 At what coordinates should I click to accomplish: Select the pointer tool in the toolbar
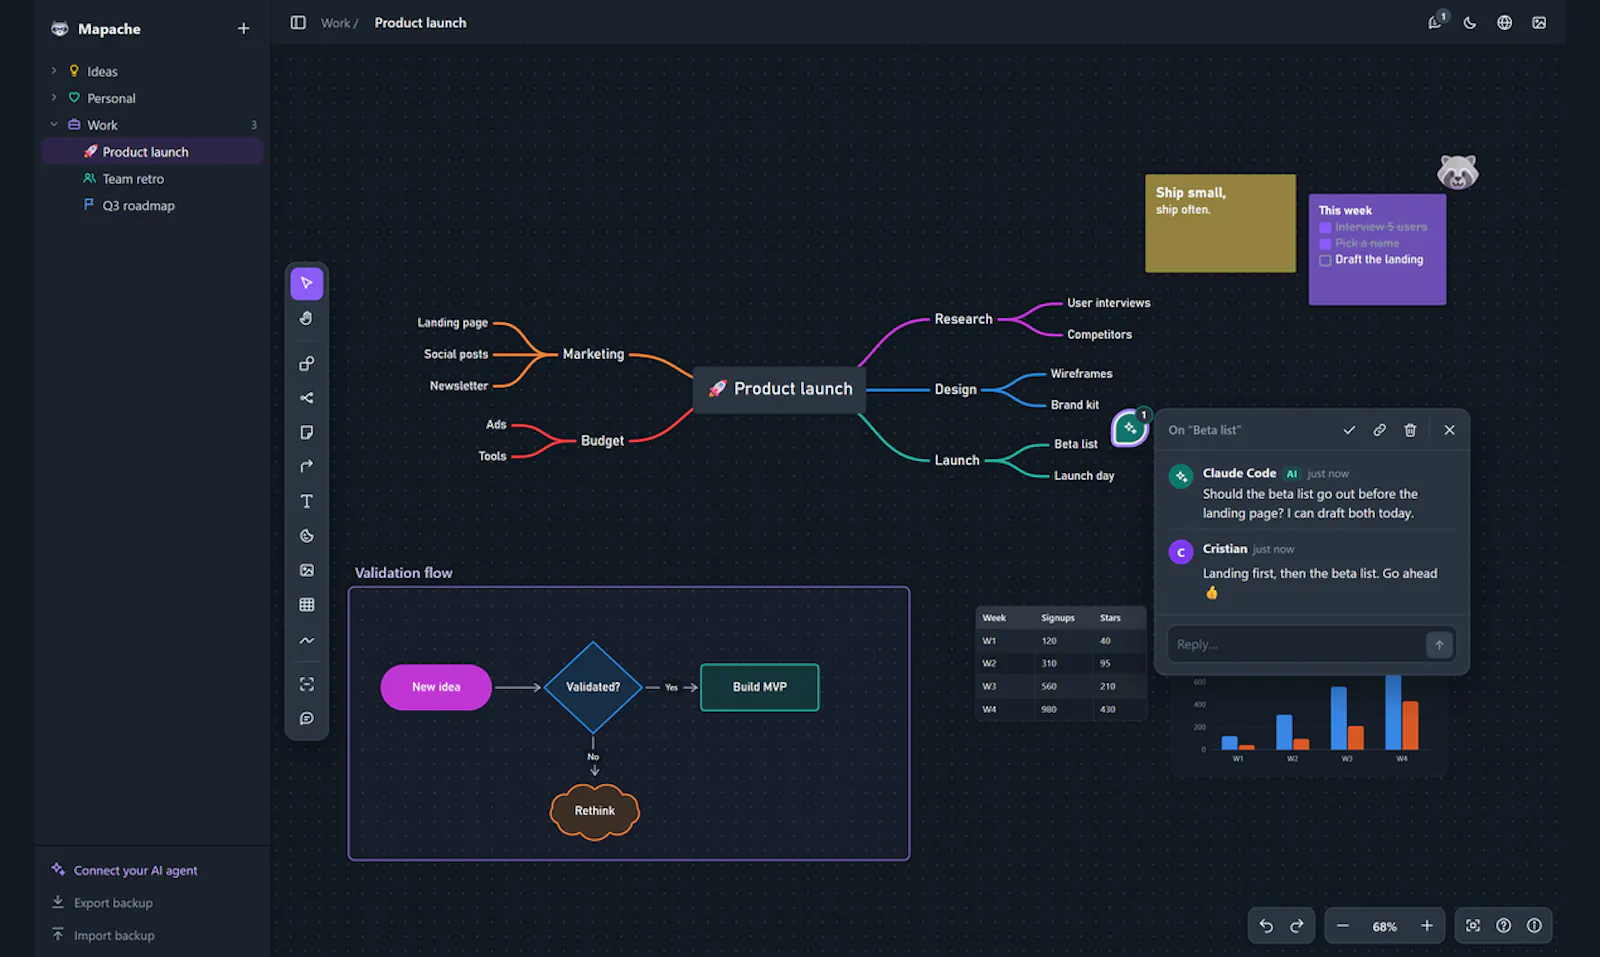[307, 283]
